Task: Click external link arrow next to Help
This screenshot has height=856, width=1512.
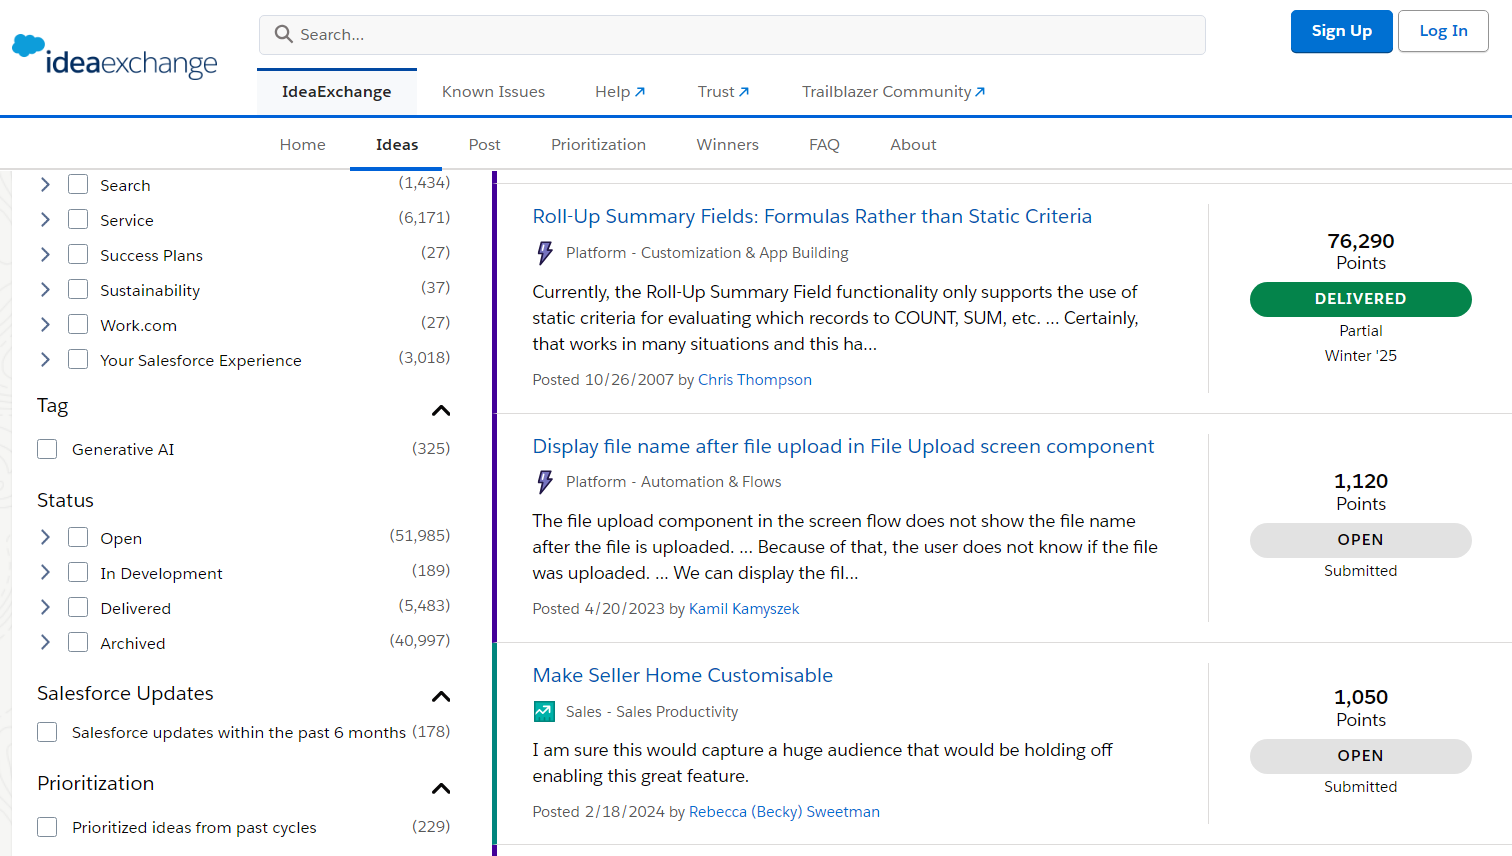Action: tap(640, 92)
